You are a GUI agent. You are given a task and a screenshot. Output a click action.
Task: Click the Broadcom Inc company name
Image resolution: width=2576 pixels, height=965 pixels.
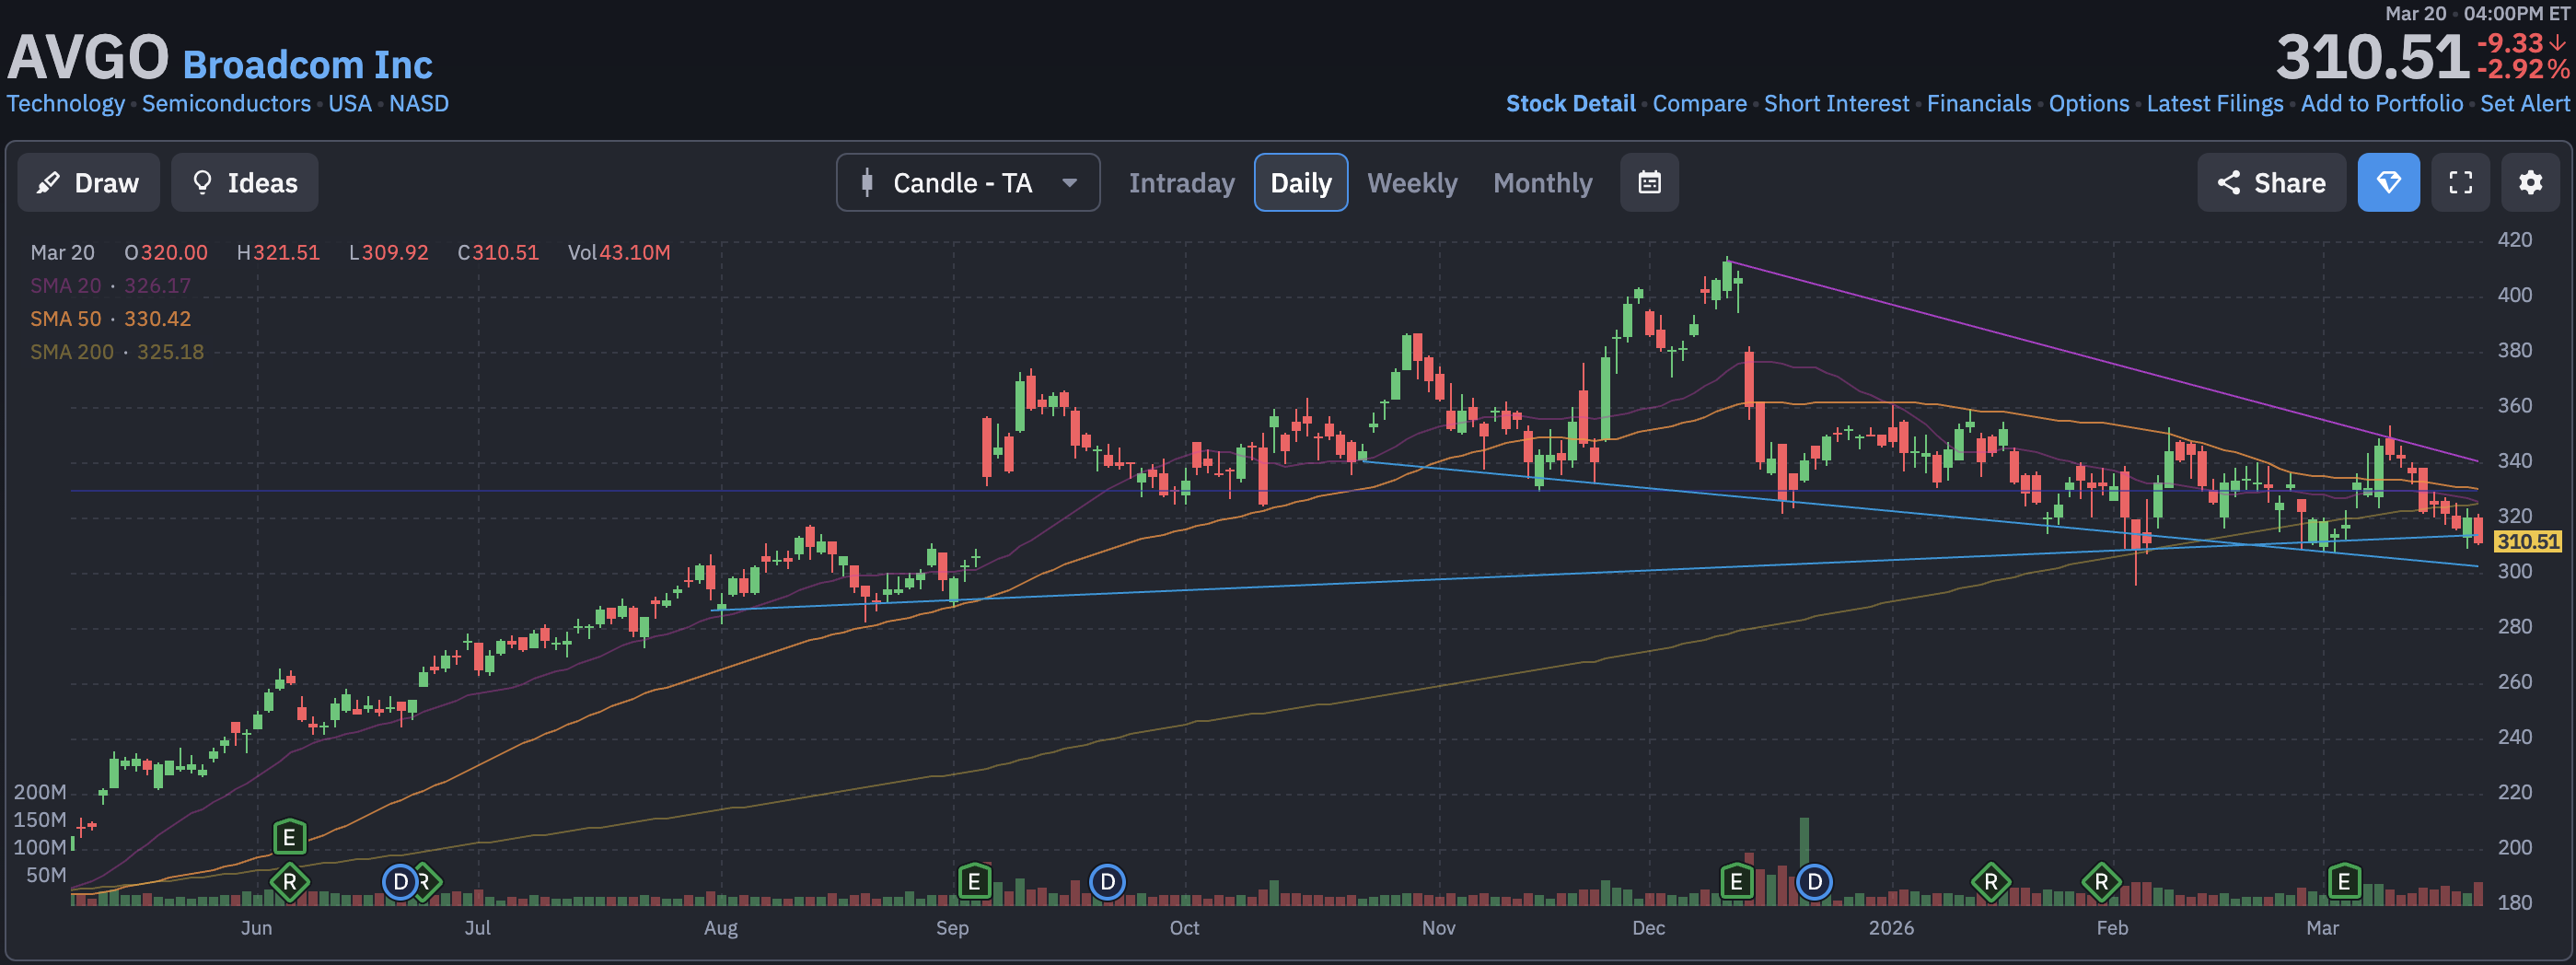pos(307,64)
